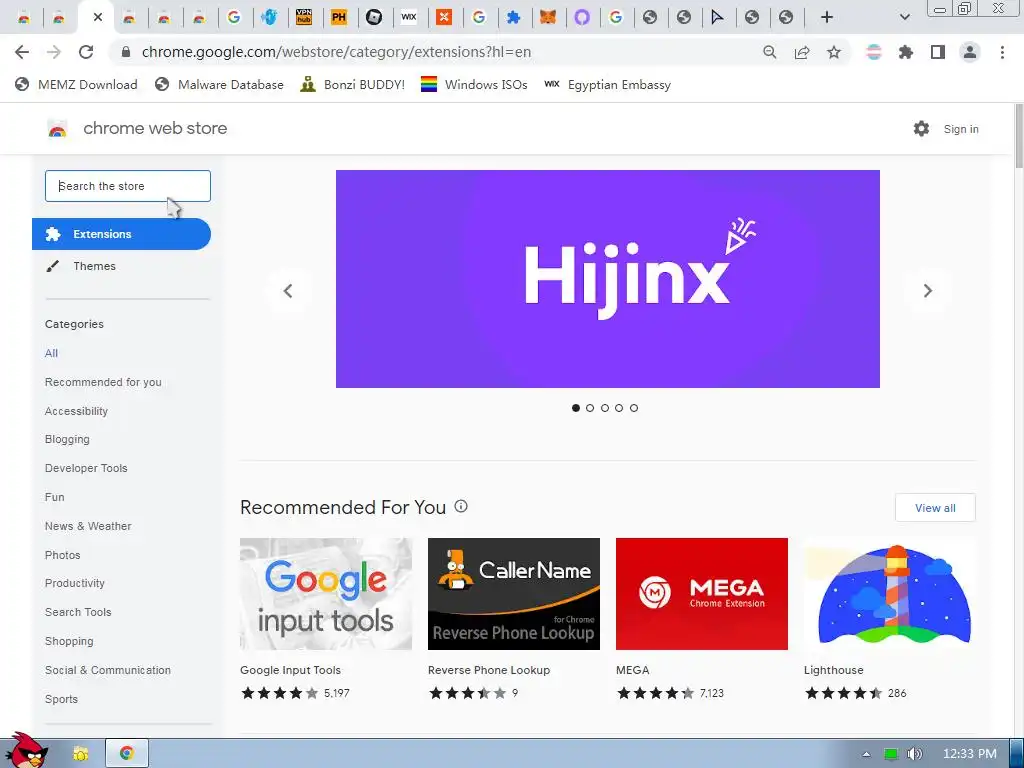Screen dimensions: 1024x768
Task: Select the last carousel dot
Action: 633,408
